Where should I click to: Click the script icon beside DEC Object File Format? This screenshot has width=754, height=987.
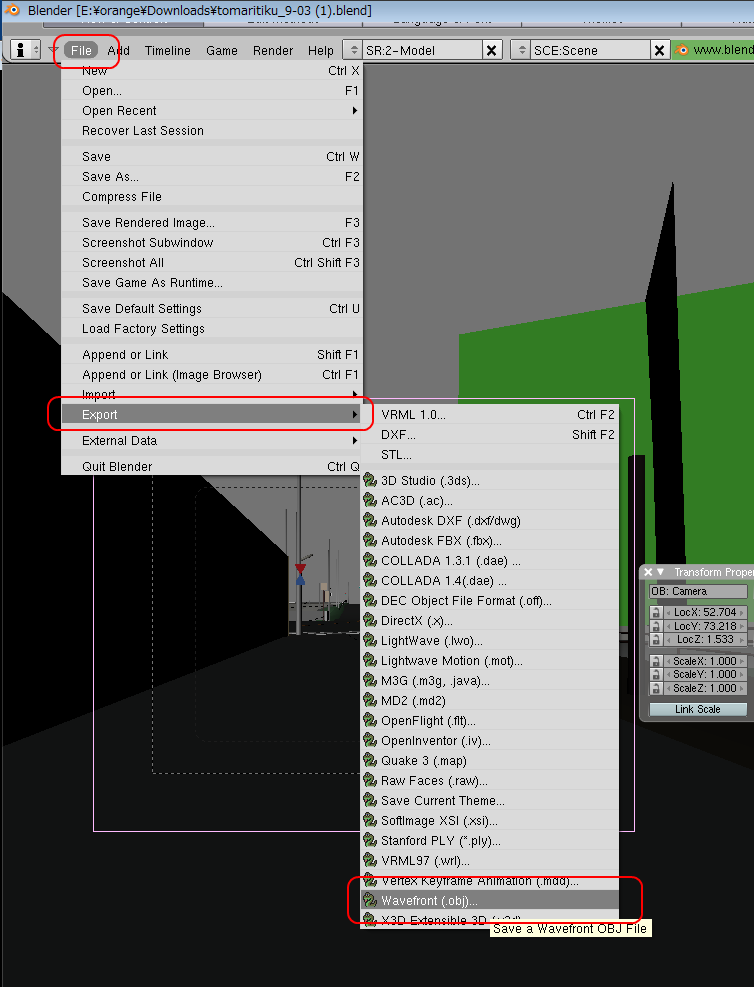coord(370,601)
